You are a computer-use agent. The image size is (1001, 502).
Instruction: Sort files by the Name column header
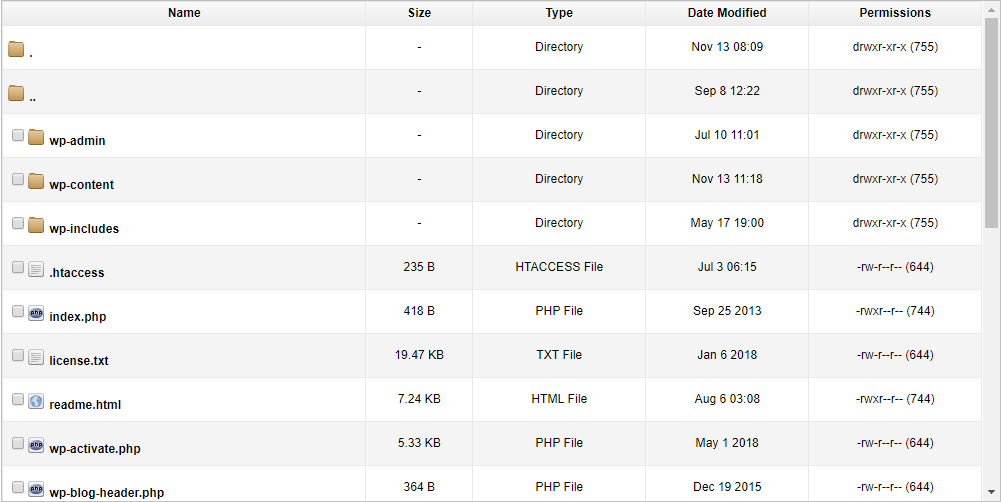point(184,13)
